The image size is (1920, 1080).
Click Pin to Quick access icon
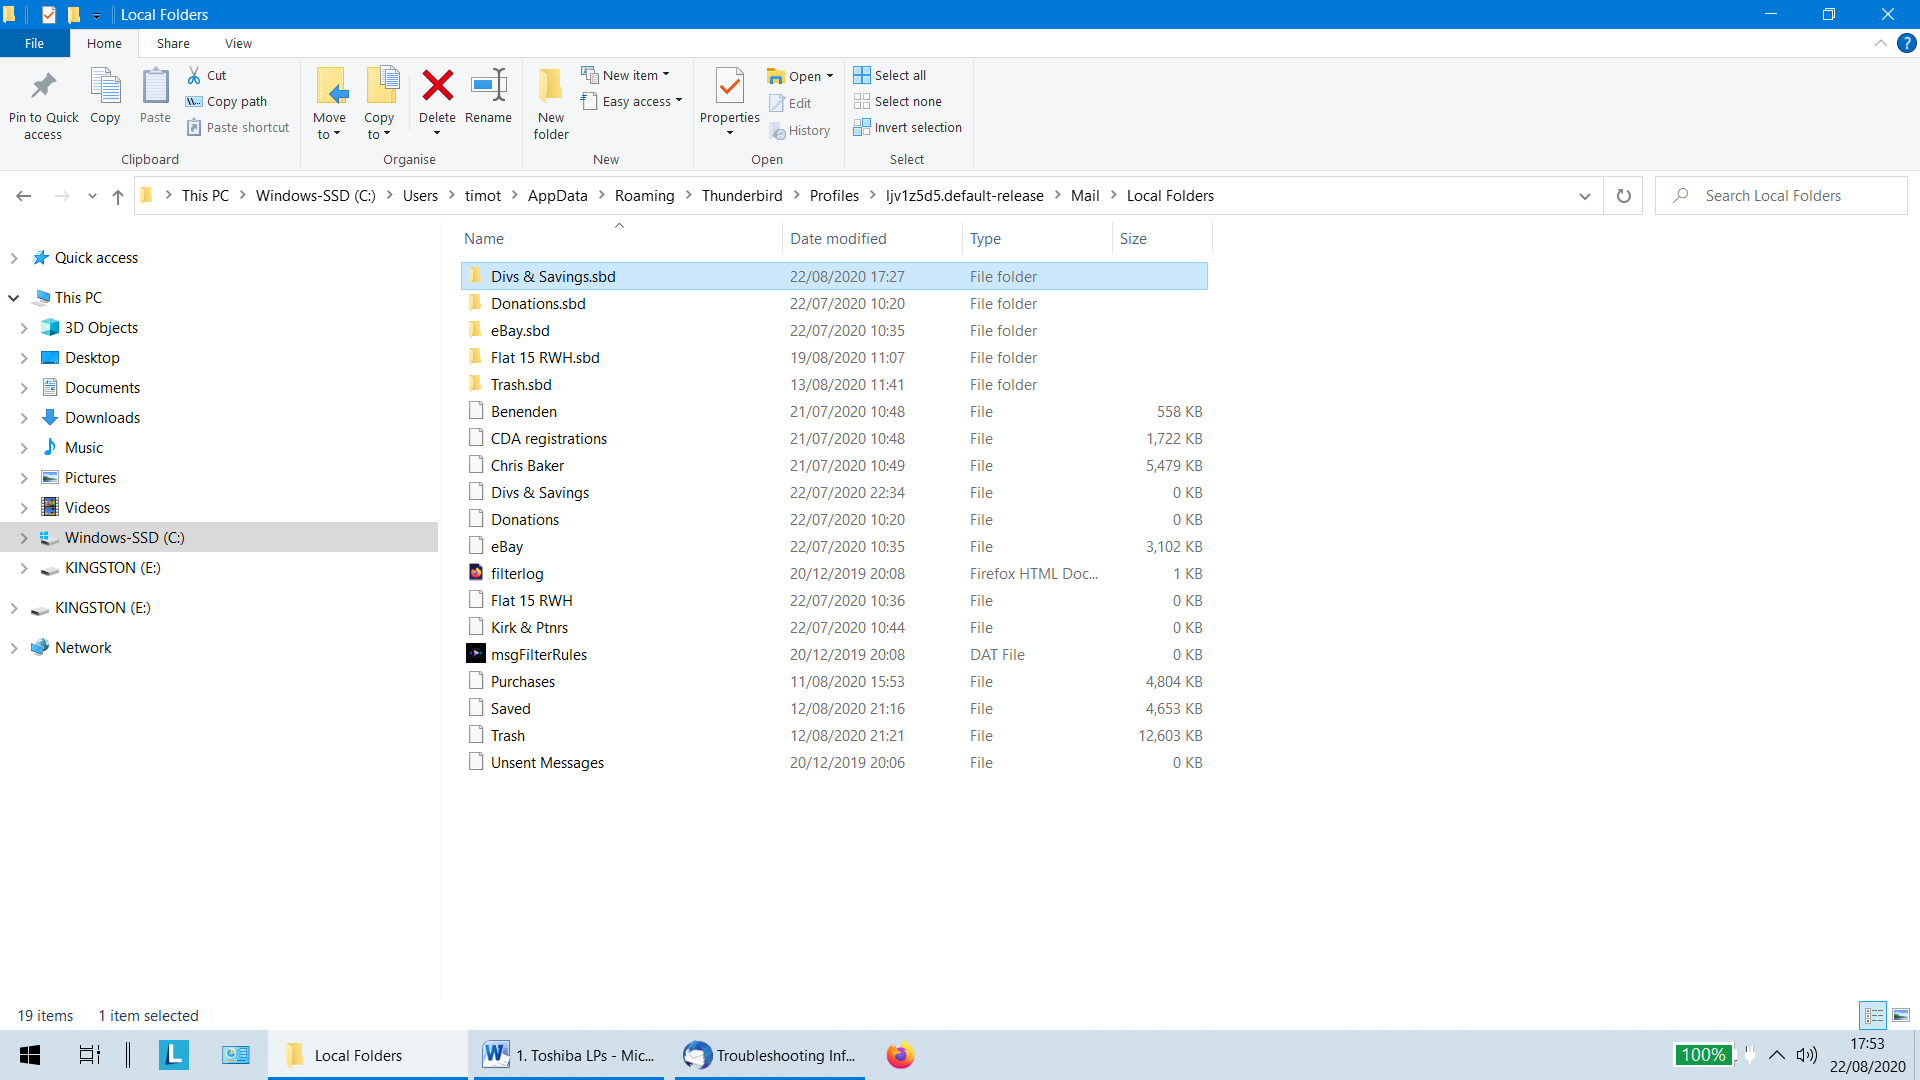[x=43, y=87]
